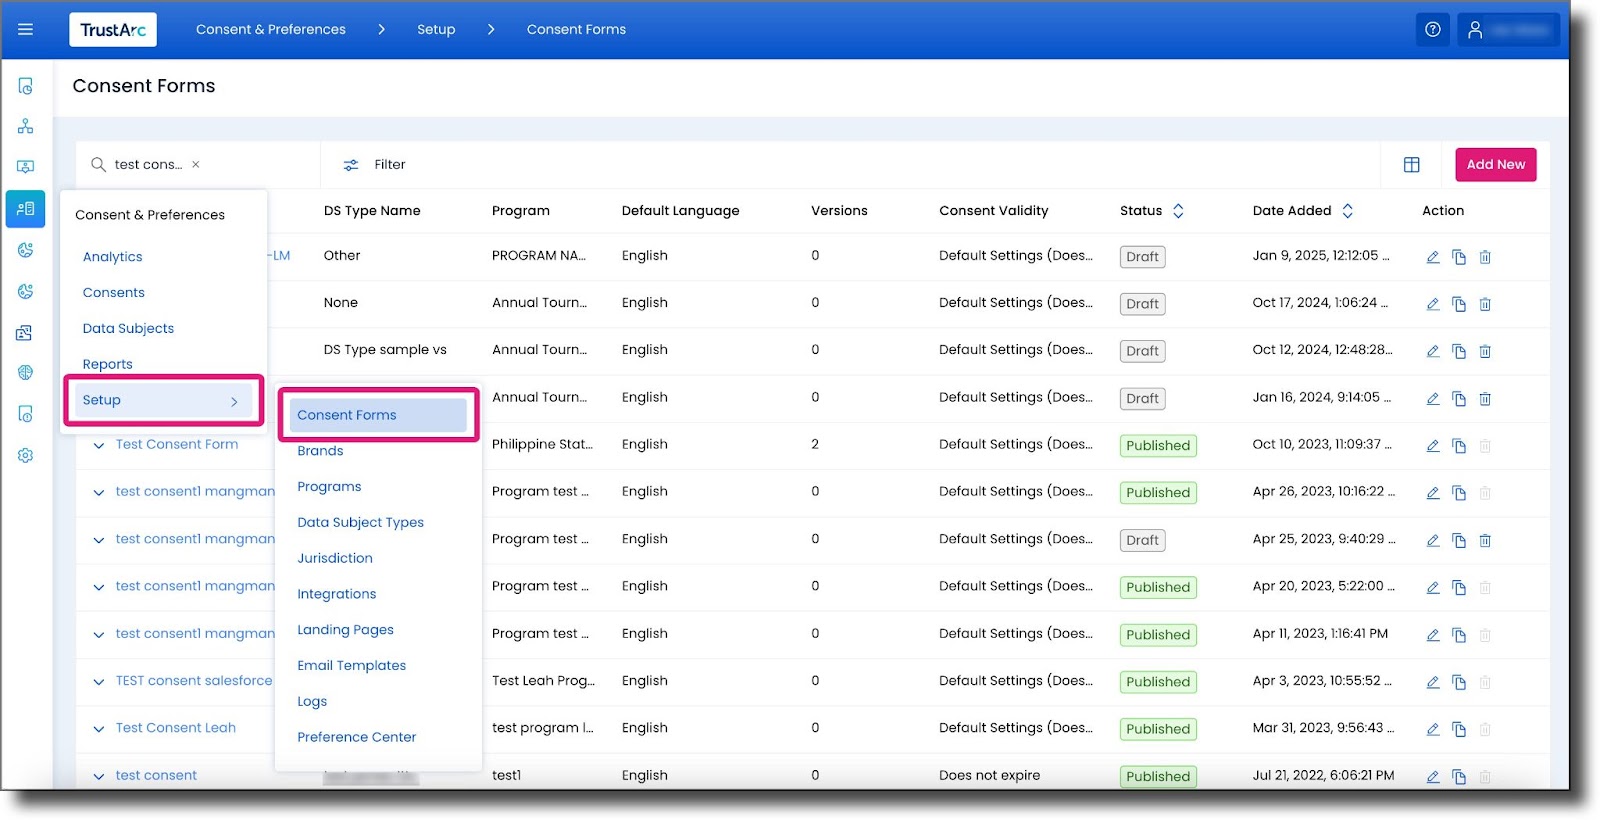This screenshot has height=820, width=1600.
Task: Expand the test consent row chevron
Action: point(99,776)
